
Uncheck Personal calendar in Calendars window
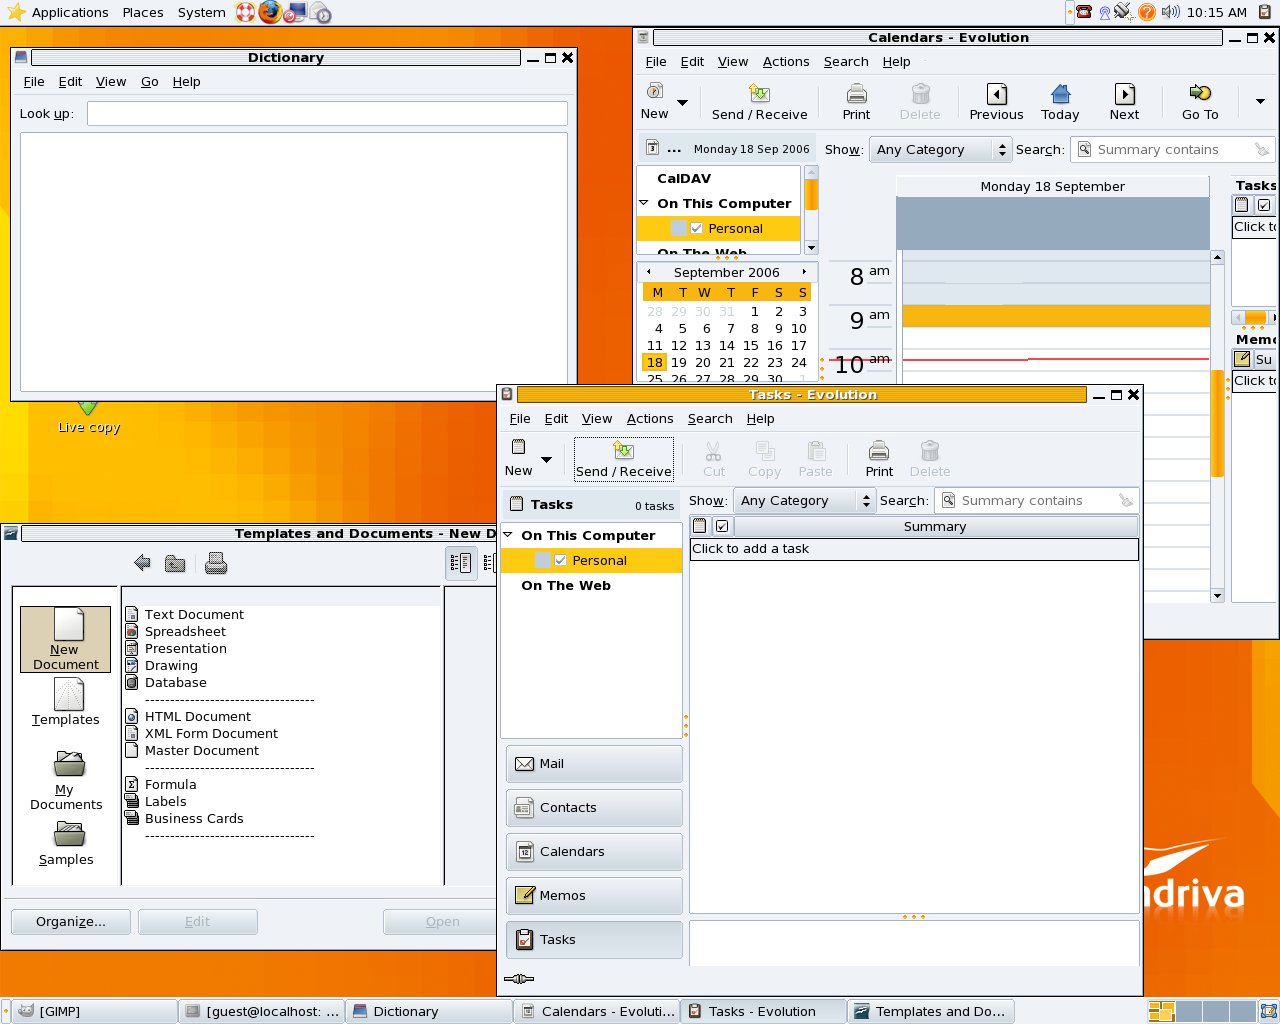(696, 228)
